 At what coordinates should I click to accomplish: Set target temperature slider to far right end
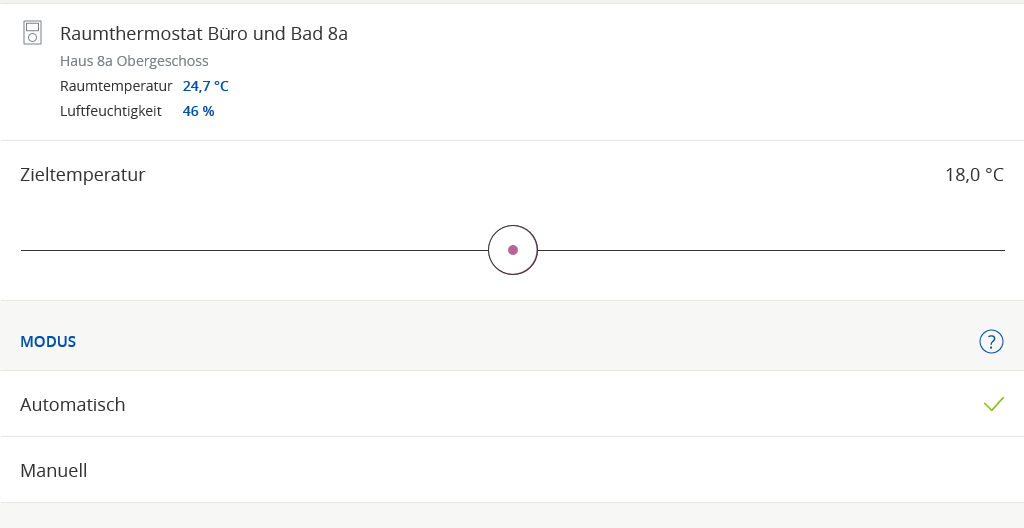pos(1002,250)
